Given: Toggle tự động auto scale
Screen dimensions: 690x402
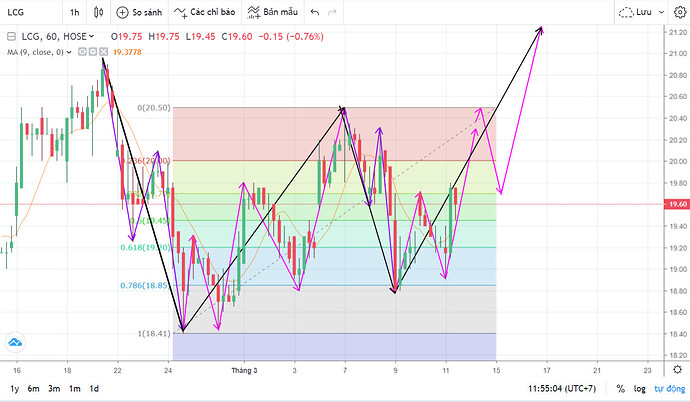Looking at the screenshot, I should 669,389.
